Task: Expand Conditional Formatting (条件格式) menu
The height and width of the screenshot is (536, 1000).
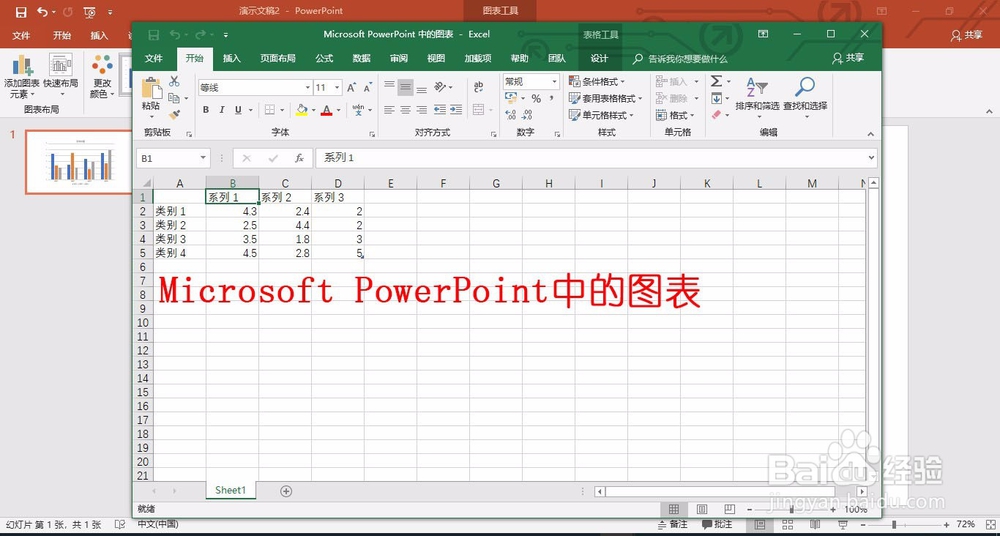Action: point(596,82)
